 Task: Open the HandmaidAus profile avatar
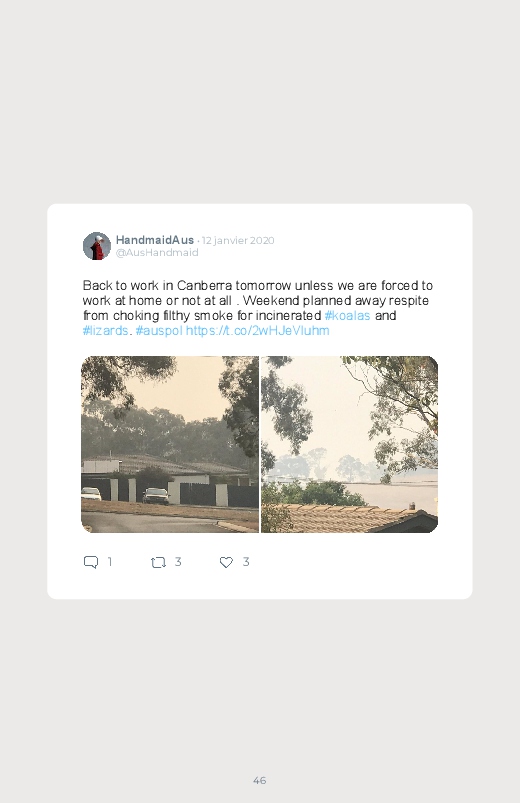[97, 246]
